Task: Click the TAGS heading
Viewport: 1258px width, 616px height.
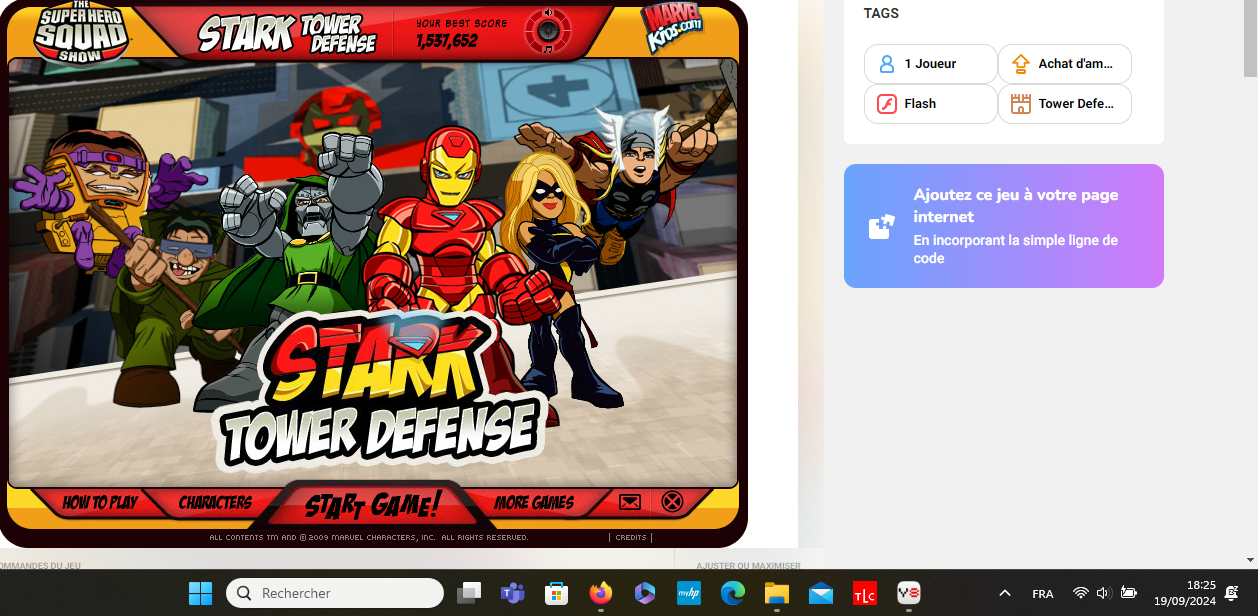Action: click(881, 14)
